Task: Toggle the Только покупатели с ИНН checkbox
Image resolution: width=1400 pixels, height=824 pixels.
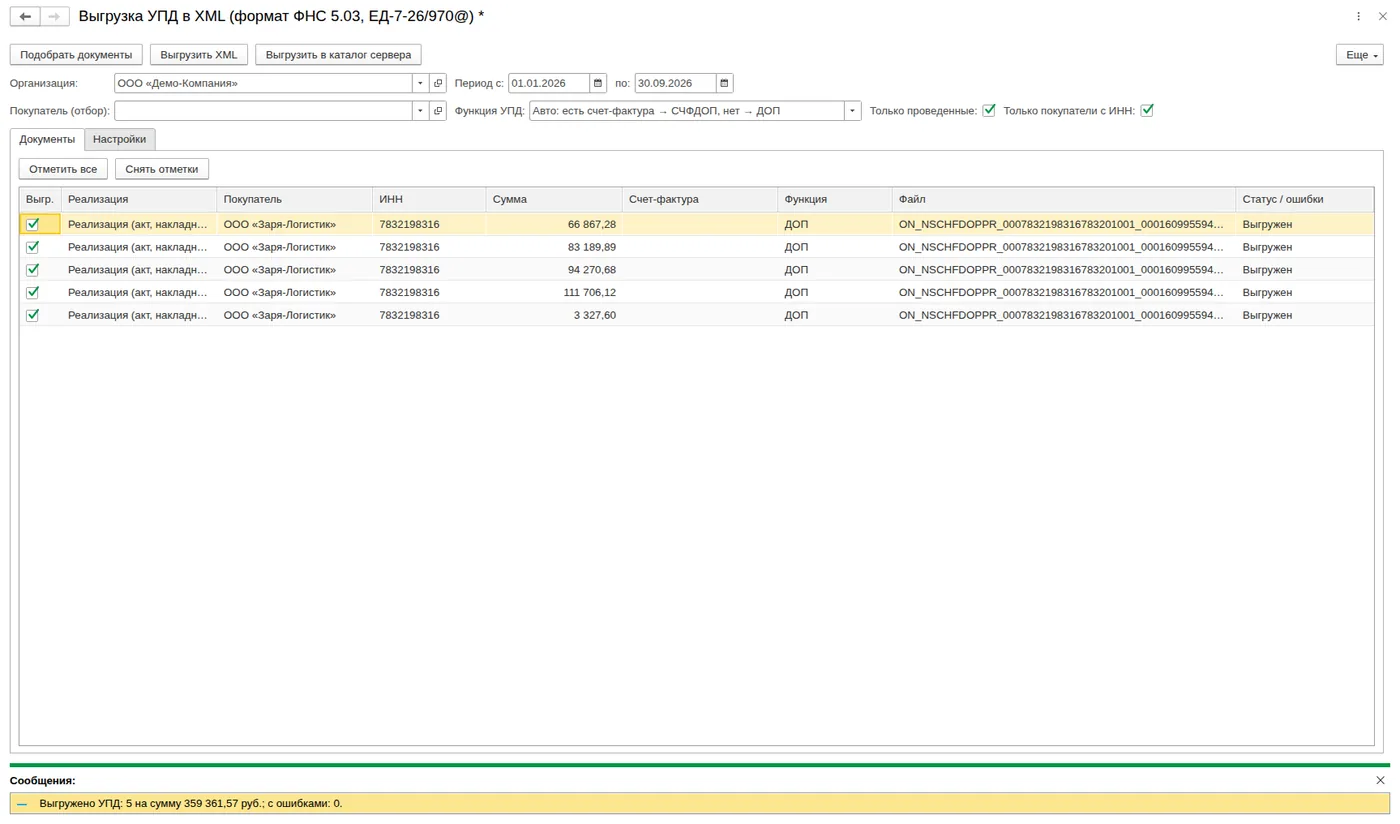Action: coord(1147,110)
